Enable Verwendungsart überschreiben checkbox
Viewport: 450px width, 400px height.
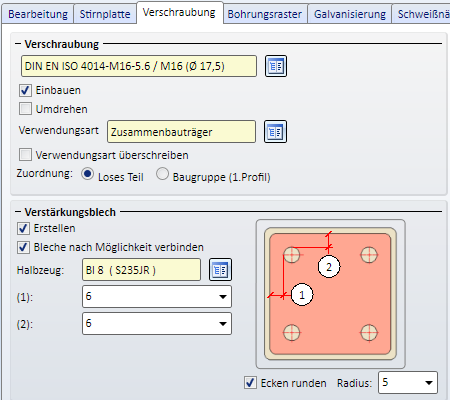click(x=26, y=155)
